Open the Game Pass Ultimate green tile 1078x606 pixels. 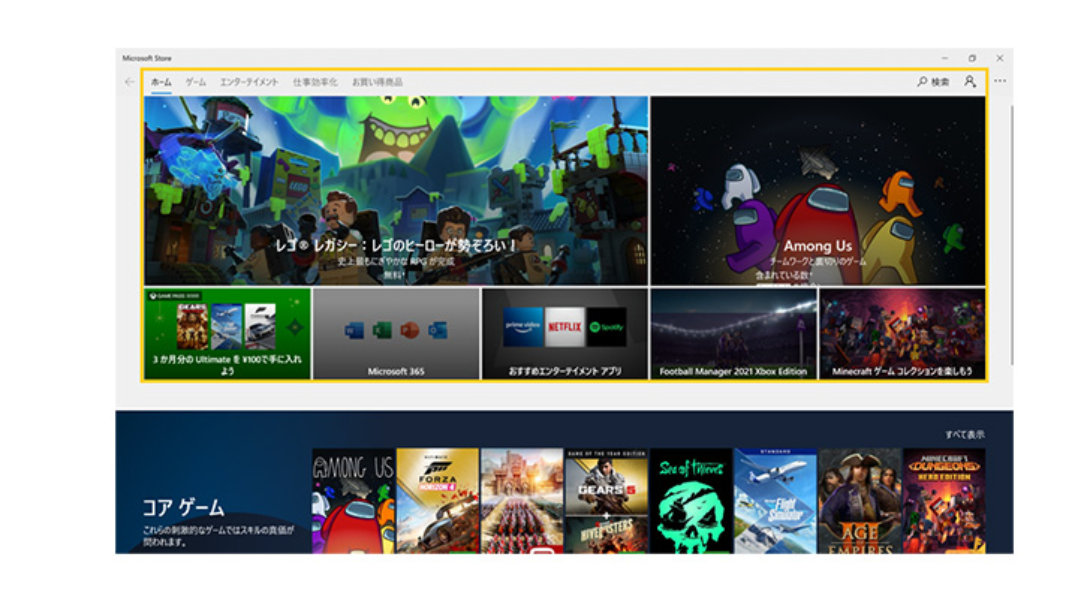point(228,334)
